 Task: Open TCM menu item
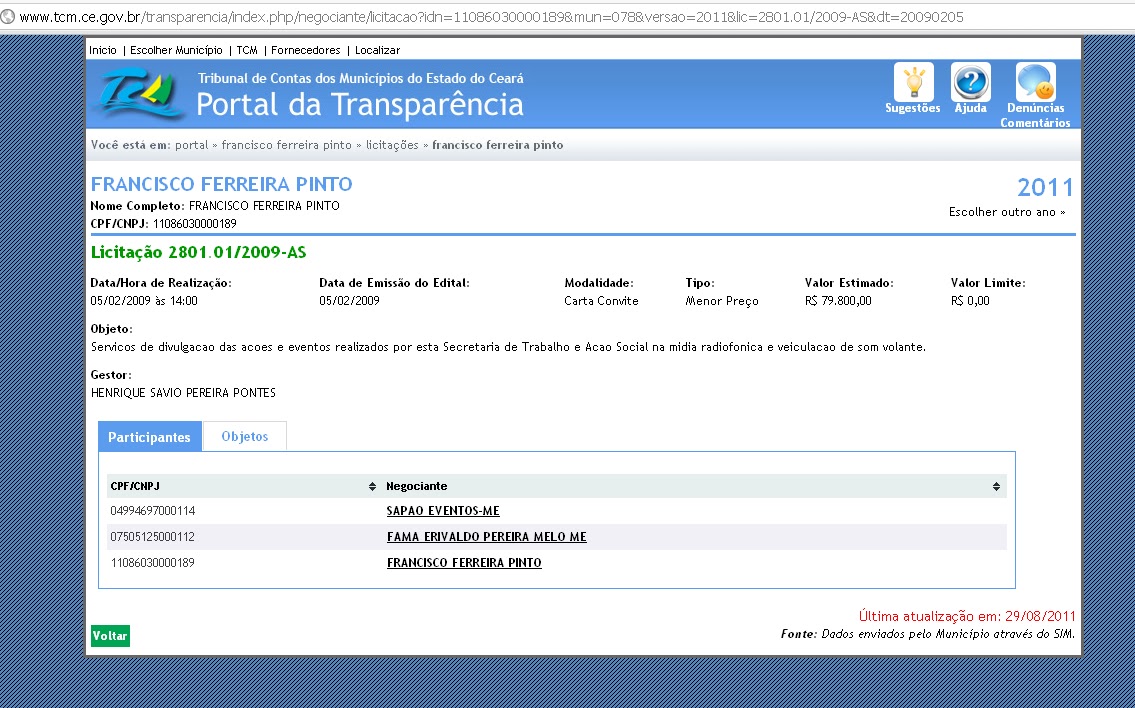coord(247,50)
